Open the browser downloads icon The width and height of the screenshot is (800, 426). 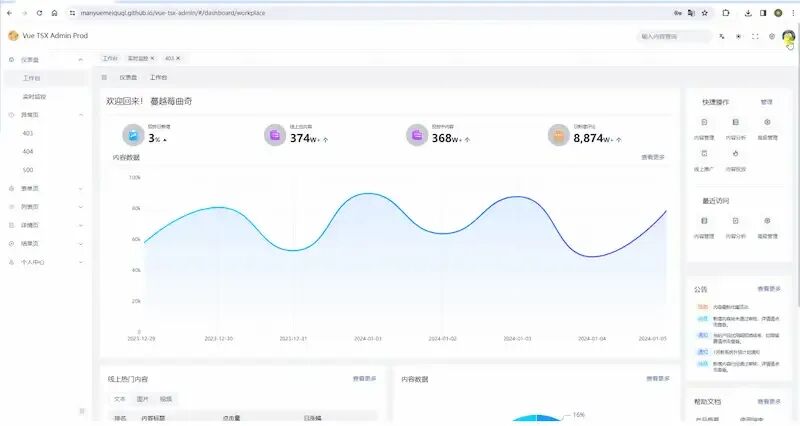coord(748,13)
